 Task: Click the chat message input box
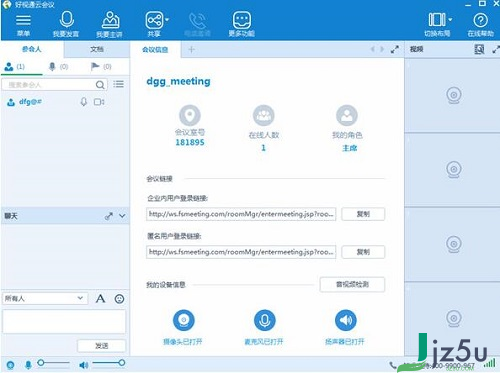64,321
